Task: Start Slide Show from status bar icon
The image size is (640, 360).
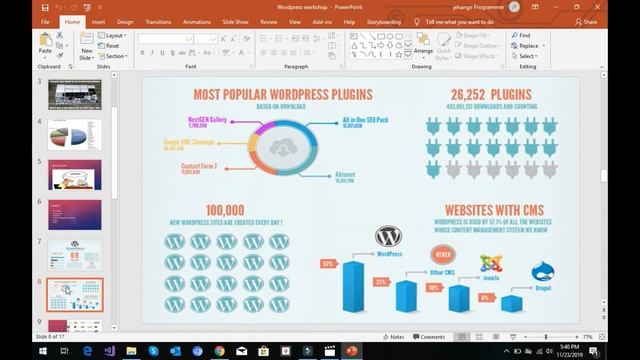Action: pyautogui.click(x=513, y=337)
